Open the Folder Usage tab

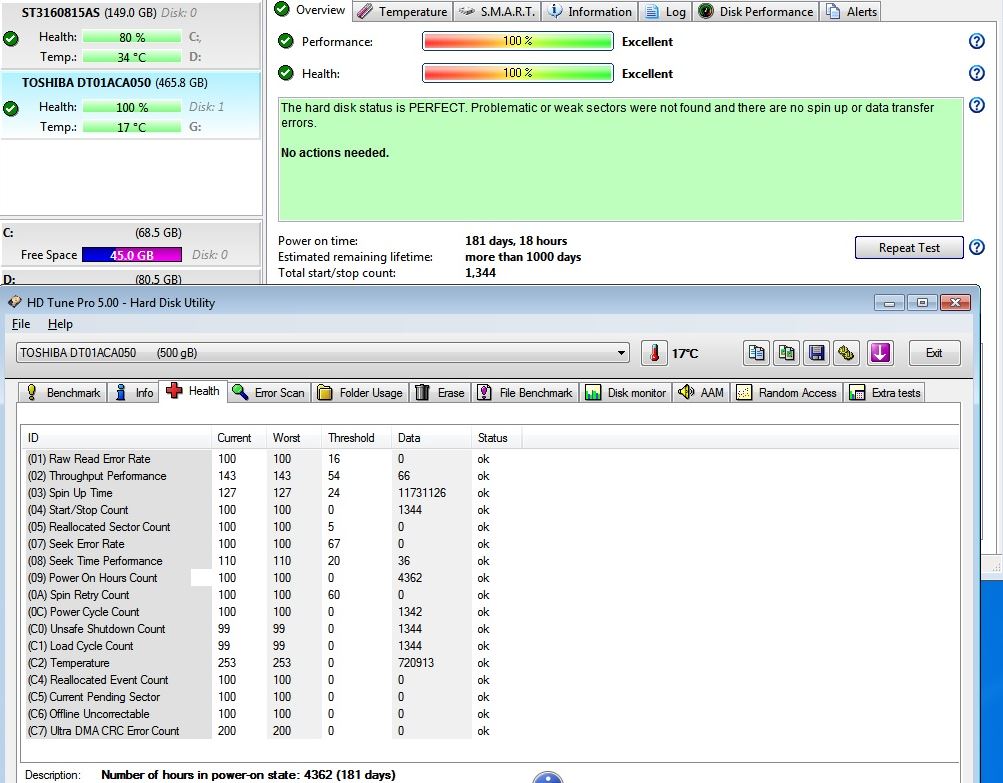click(x=360, y=393)
